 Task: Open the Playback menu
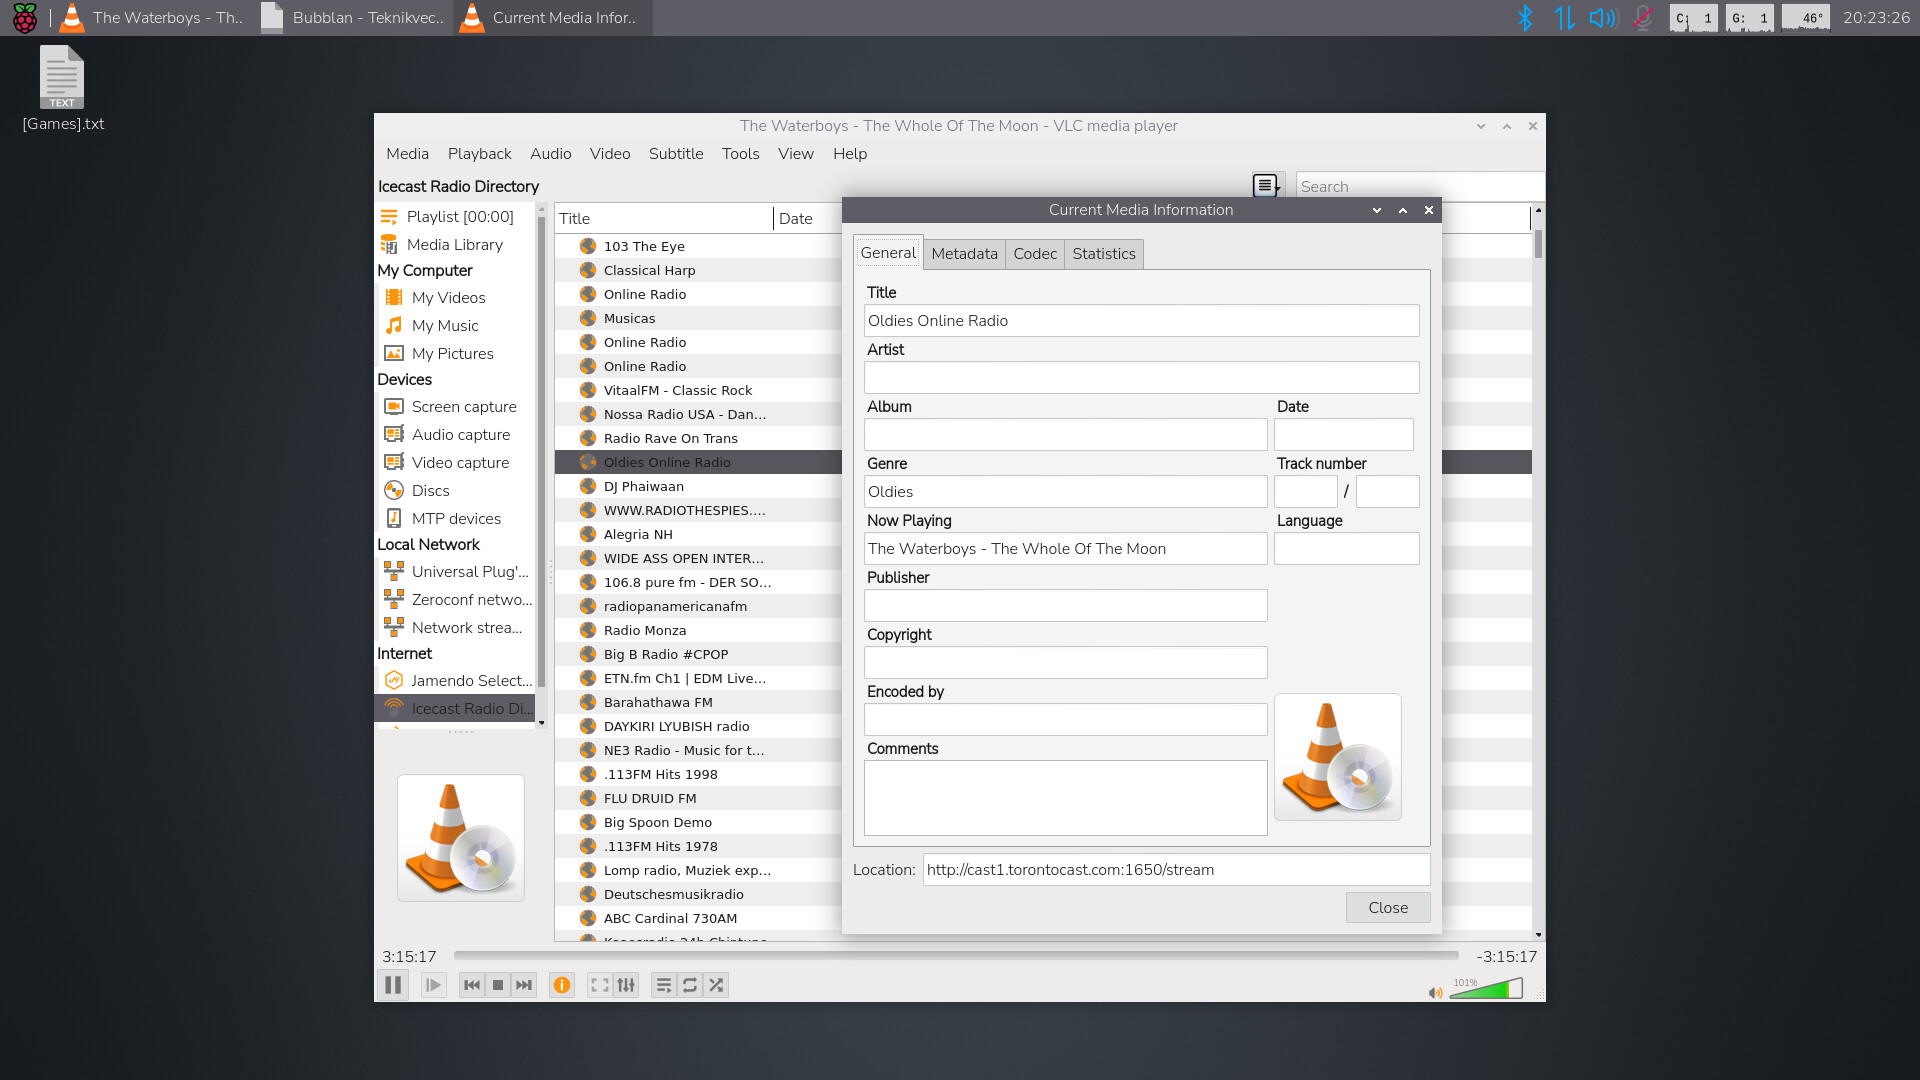[480, 154]
